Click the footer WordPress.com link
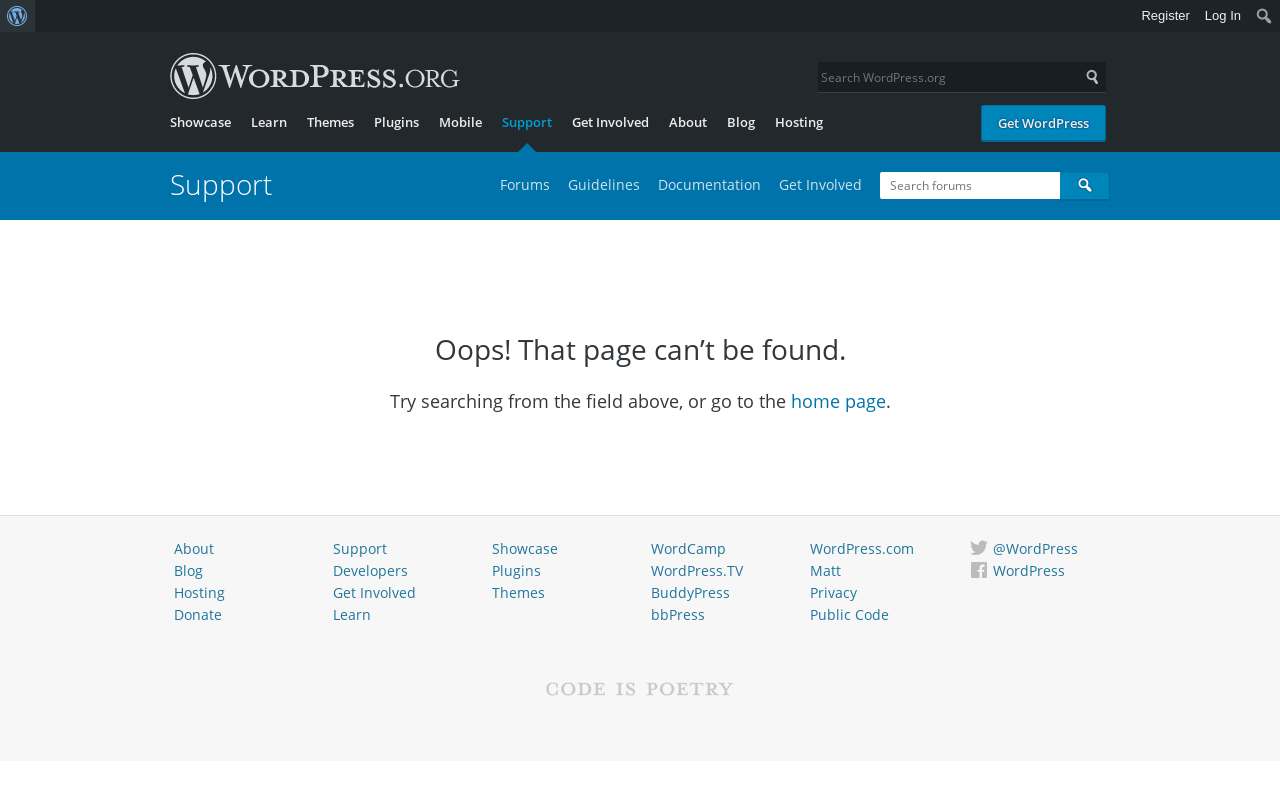Screen dimensions: 1280x800 [862, 549]
